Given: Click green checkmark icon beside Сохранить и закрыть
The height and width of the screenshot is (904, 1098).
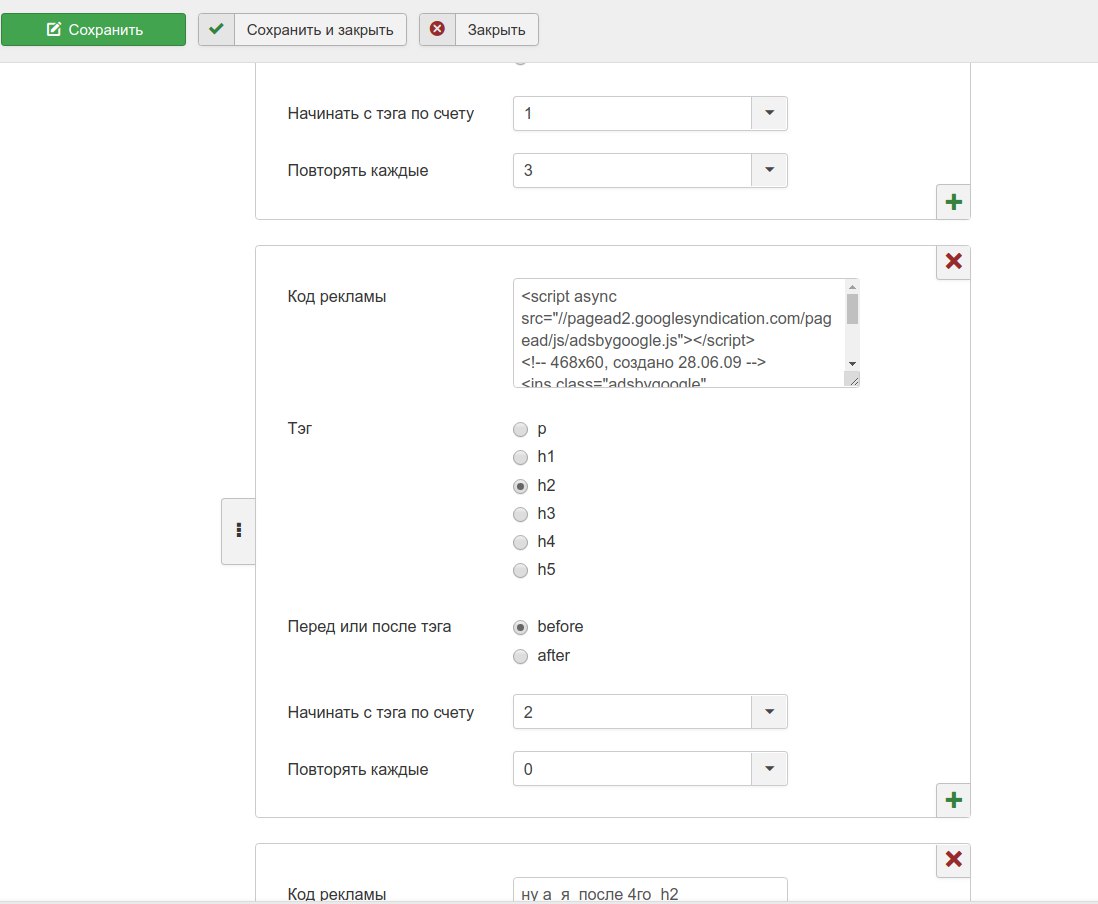Looking at the screenshot, I should 216,29.
